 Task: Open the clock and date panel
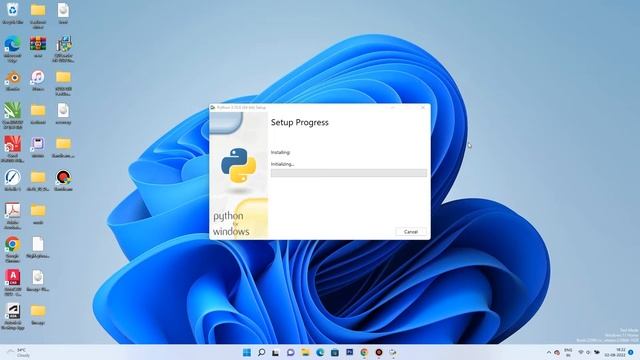click(615, 352)
